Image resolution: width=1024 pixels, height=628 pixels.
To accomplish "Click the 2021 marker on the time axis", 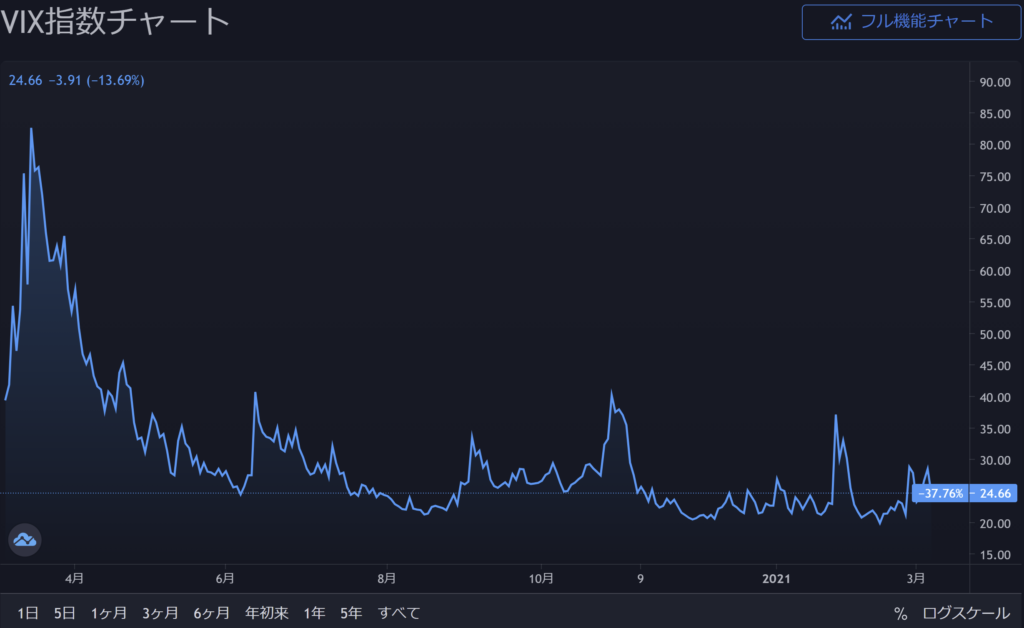I will (x=776, y=578).
